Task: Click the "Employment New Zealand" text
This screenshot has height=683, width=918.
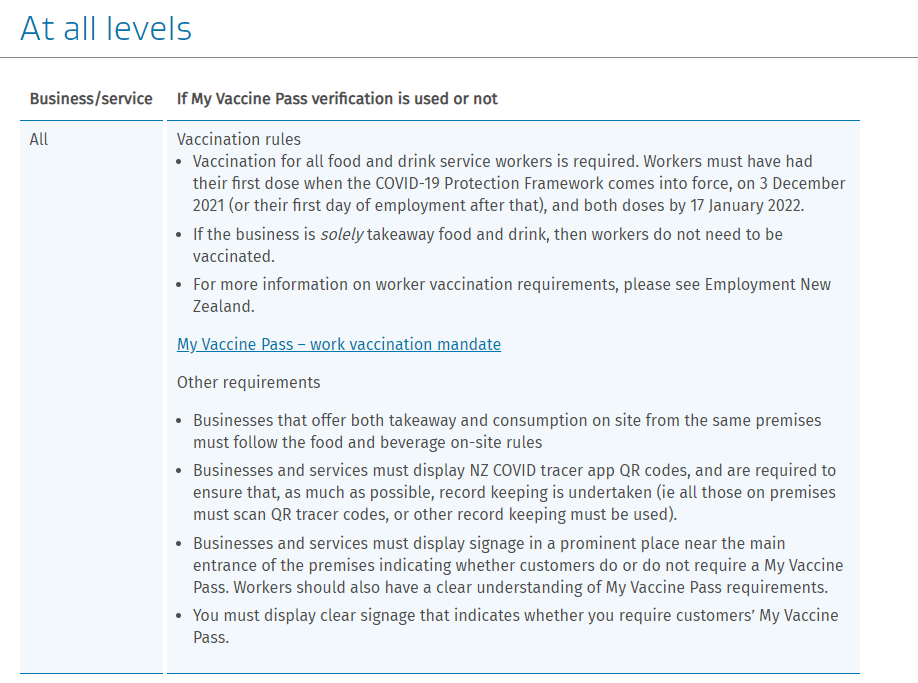Action: pyautogui.click(x=767, y=285)
